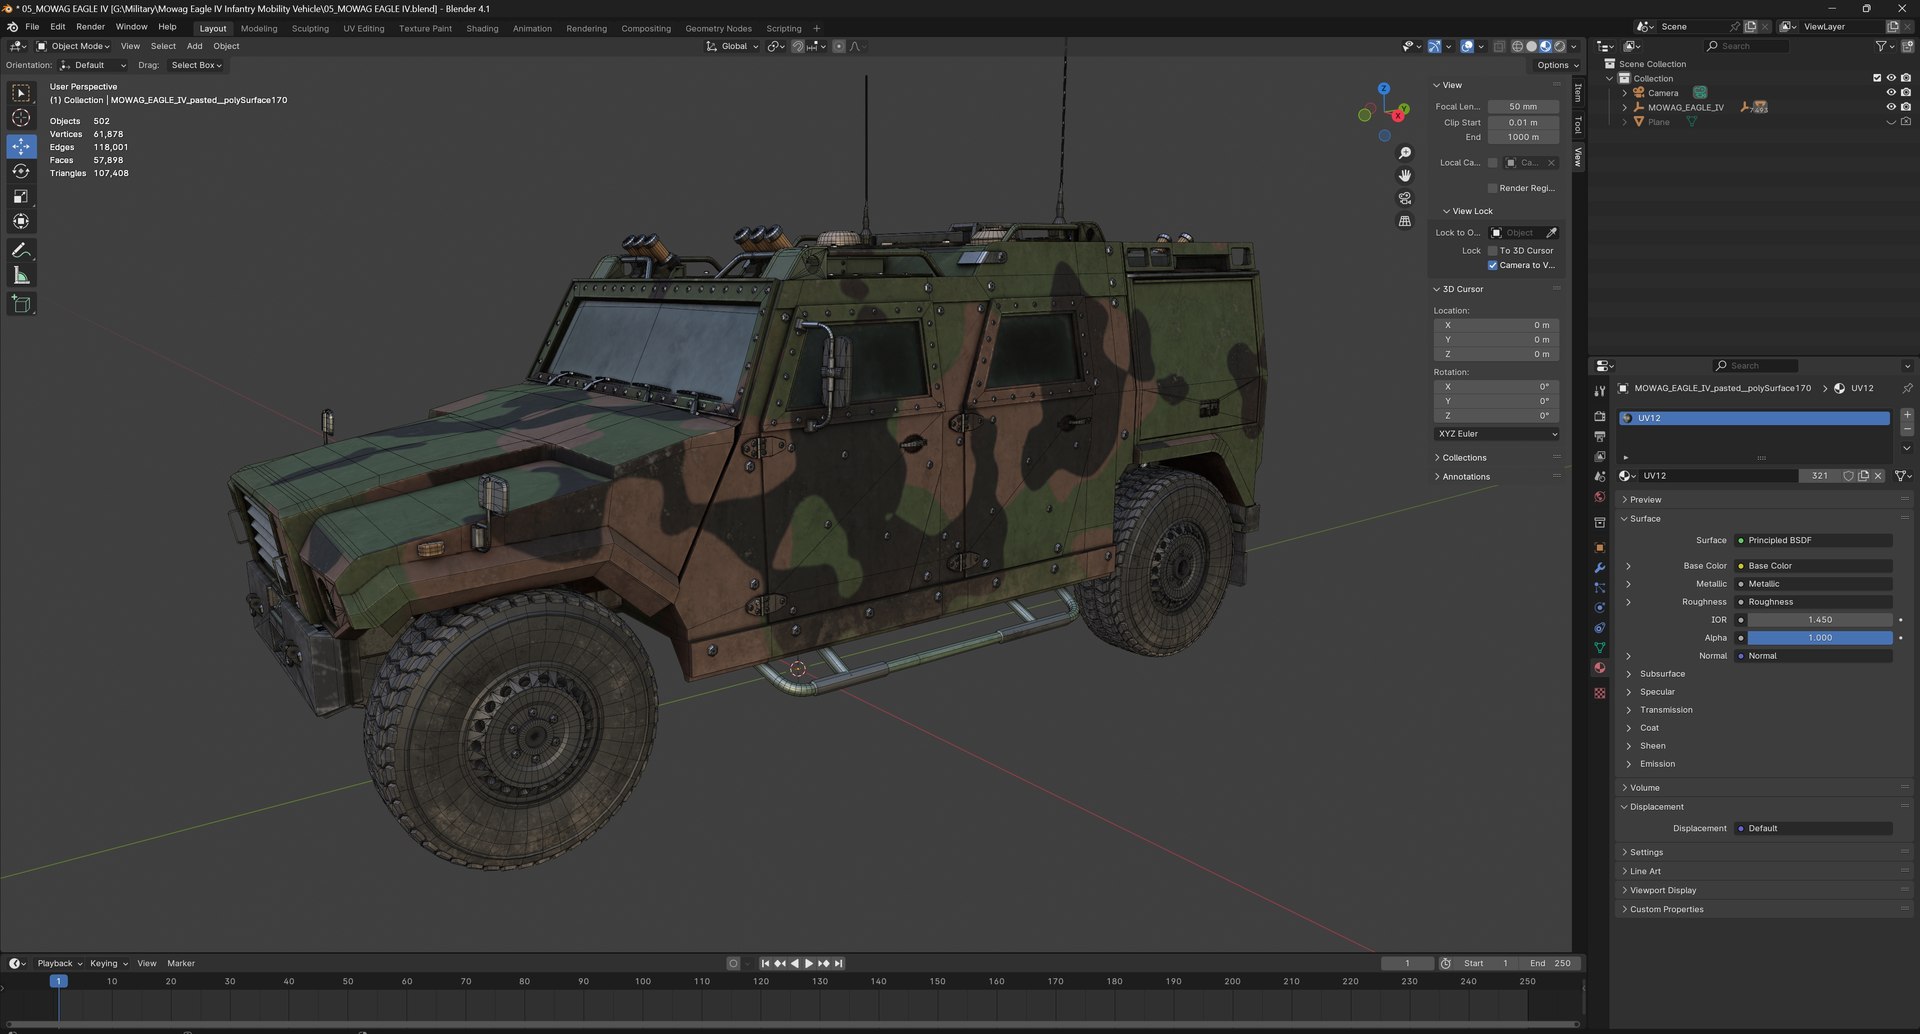Image resolution: width=1920 pixels, height=1034 pixels.
Task: Remove the selected material slot
Action: 1907,430
